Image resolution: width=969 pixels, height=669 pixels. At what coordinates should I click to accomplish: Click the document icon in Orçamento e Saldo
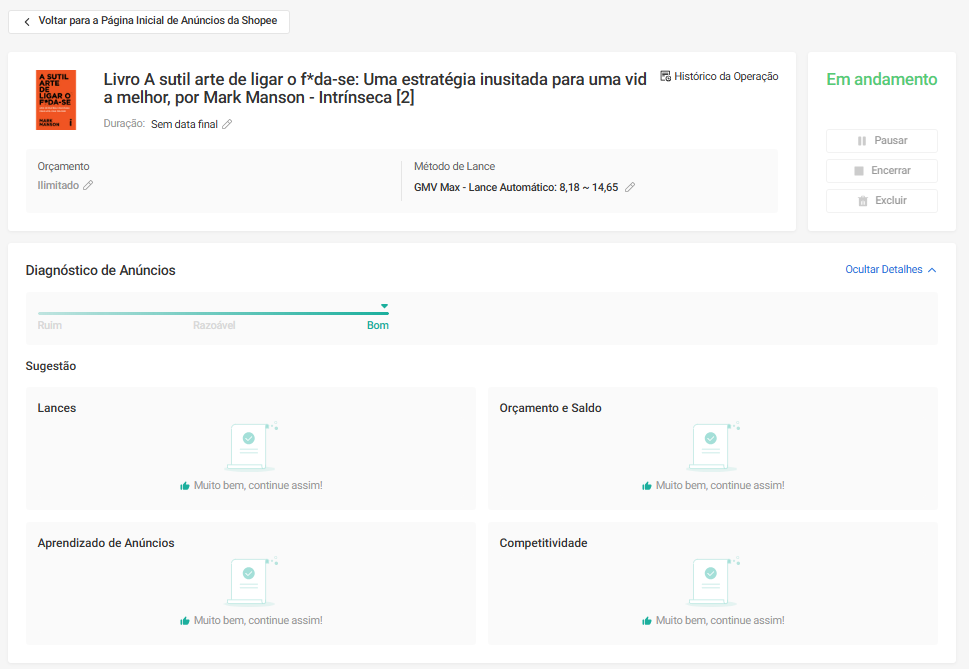coord(711,446)
